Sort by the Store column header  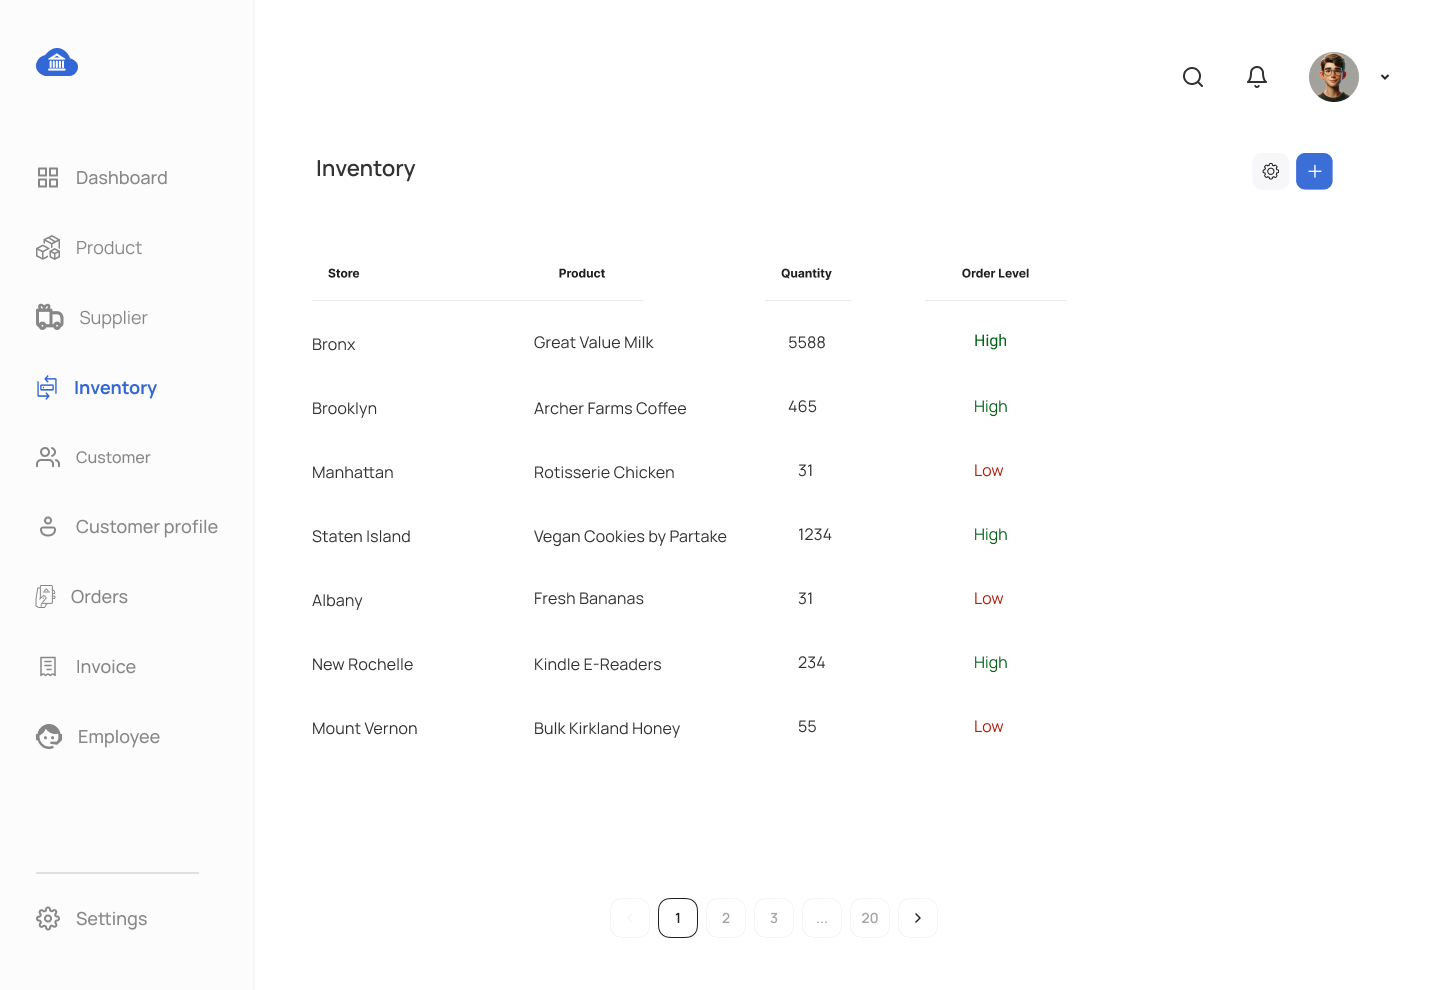click(x=344, y=273)
